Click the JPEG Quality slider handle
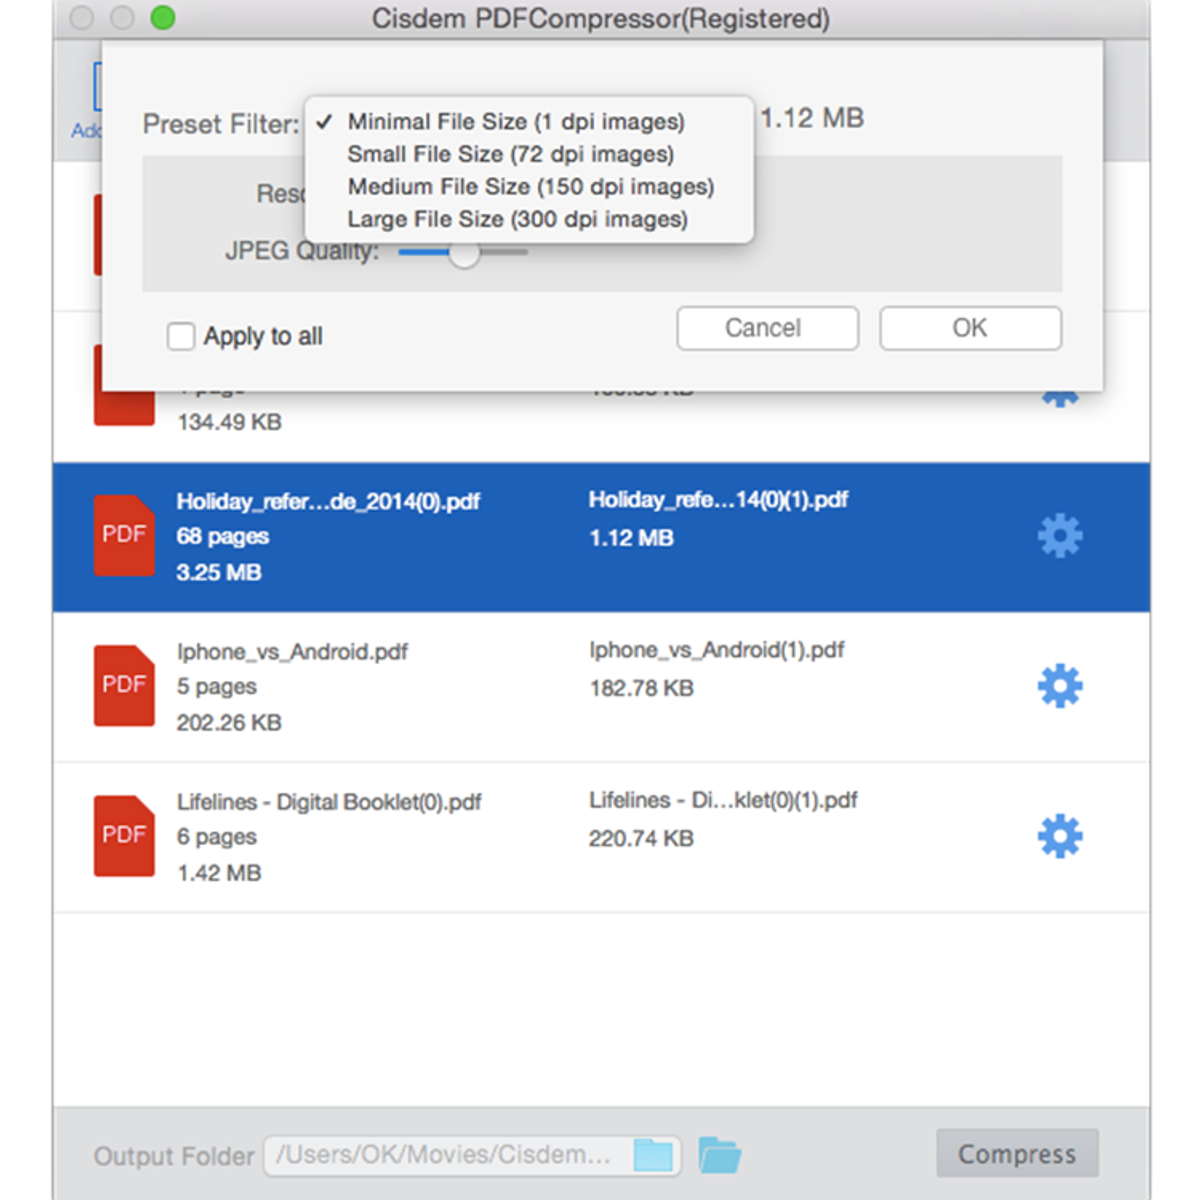Image resolution: width=1200 pixels, height=1200 pixels. coord(463,253)
